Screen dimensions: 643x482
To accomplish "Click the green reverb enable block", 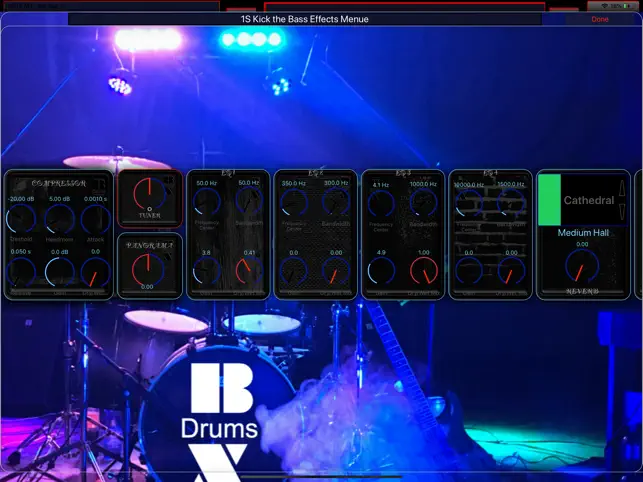I will pos(550,200).
